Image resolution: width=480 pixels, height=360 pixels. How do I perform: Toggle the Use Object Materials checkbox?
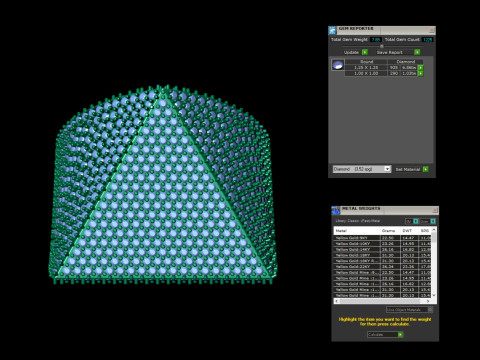coord(430,310)
